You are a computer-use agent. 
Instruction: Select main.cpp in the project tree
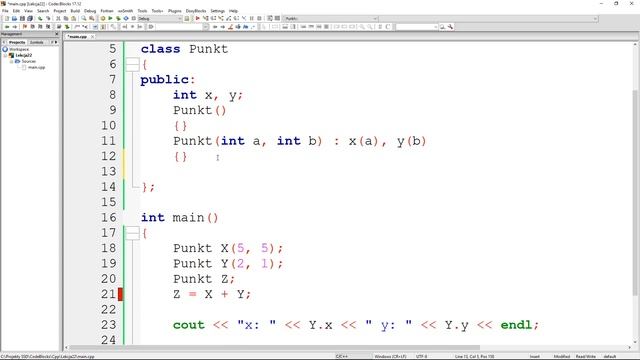[36, 67]
